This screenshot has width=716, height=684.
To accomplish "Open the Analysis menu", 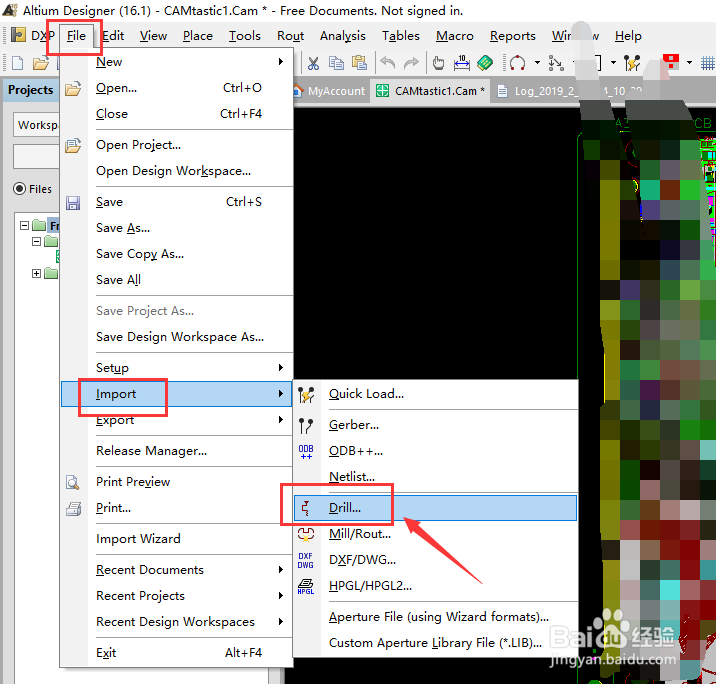I will 343,36.
